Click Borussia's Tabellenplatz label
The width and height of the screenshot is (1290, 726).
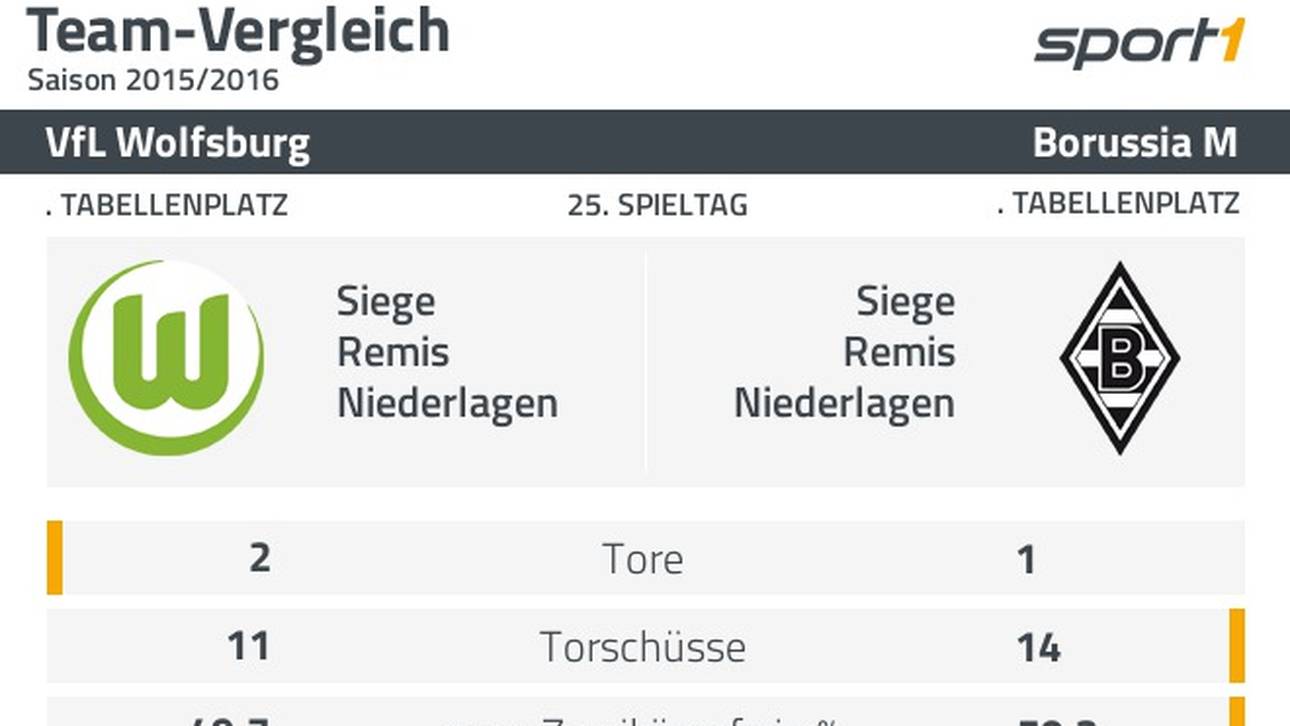[1118, 204]
